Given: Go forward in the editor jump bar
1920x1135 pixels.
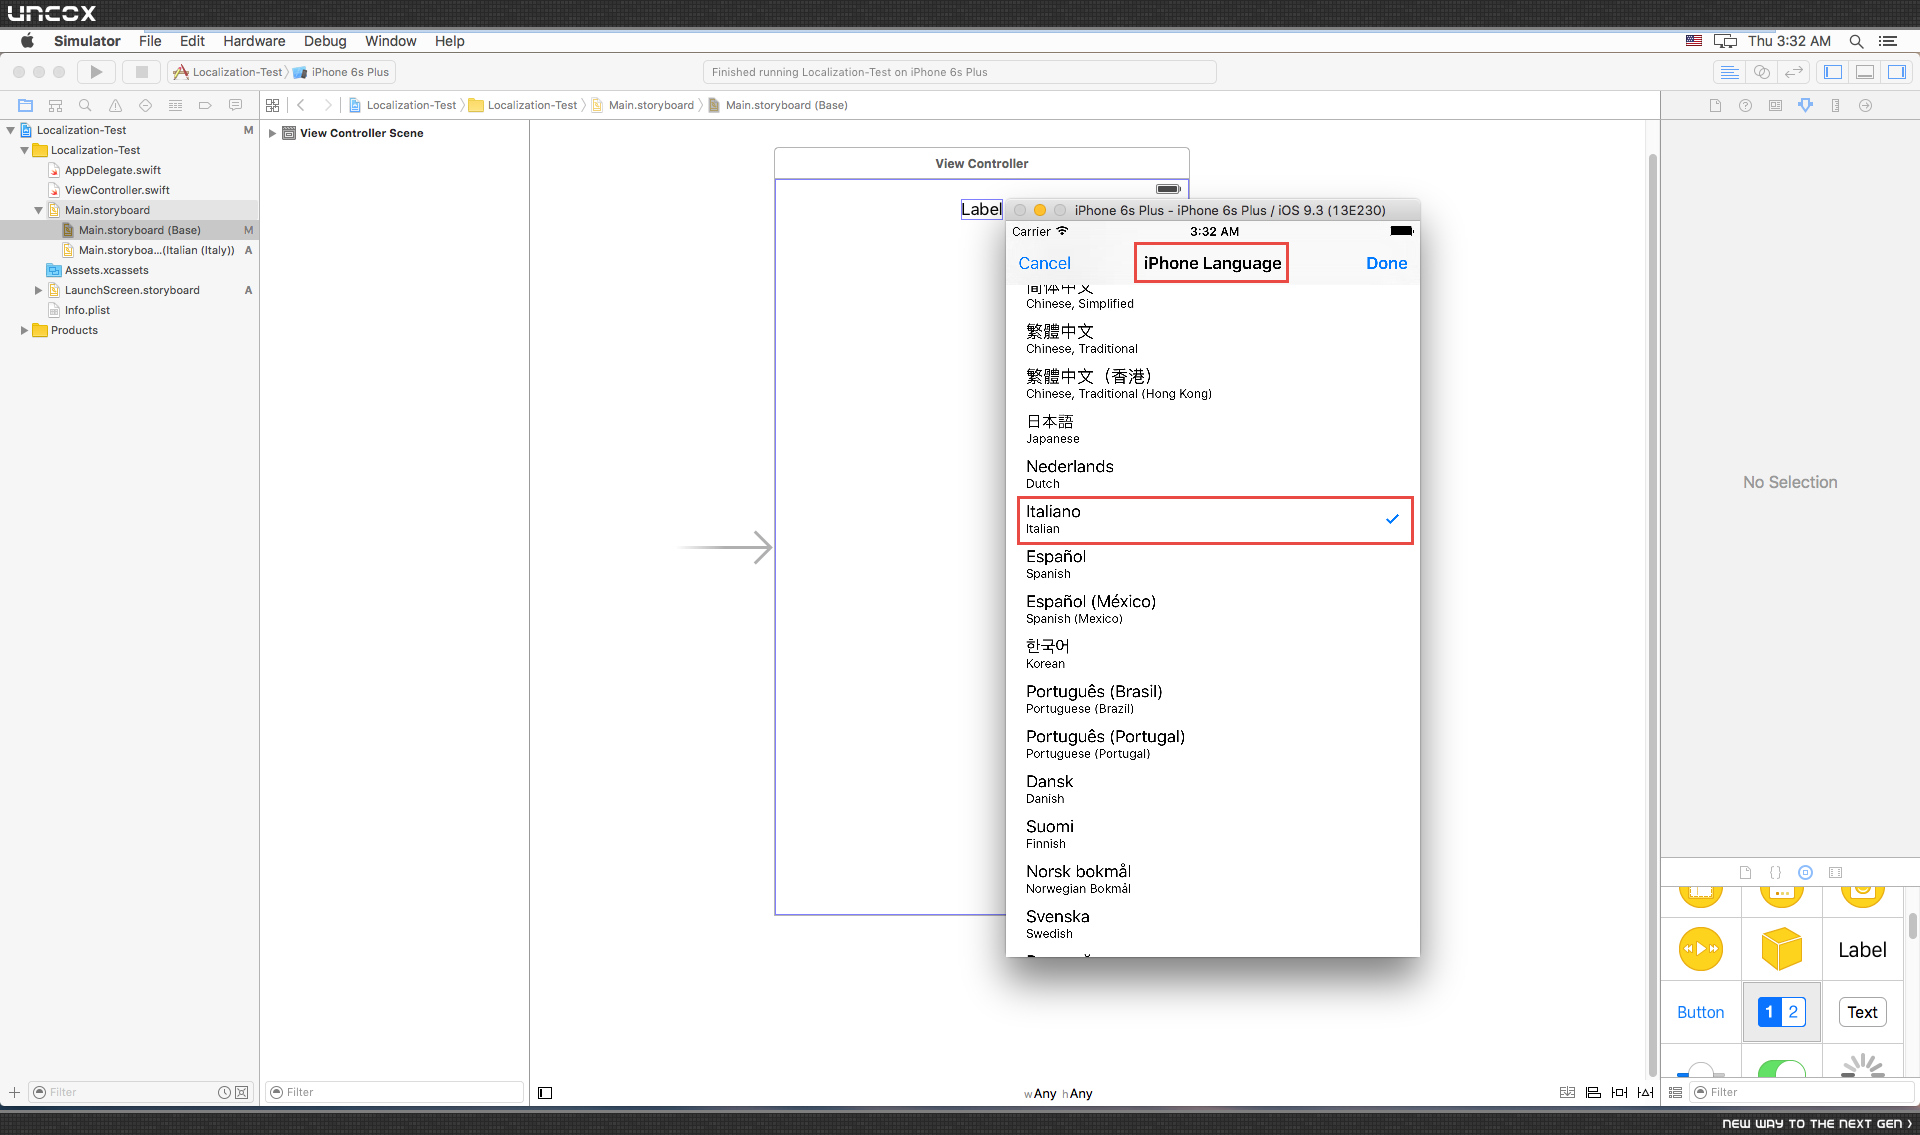Looking at the screenshot, I should 327,105.
